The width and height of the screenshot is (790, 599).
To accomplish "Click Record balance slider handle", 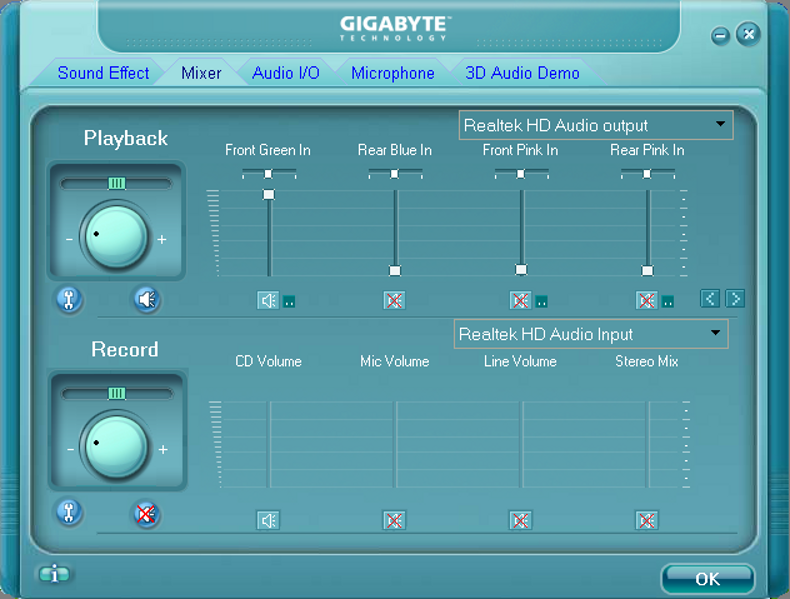I will coord(116,393).
